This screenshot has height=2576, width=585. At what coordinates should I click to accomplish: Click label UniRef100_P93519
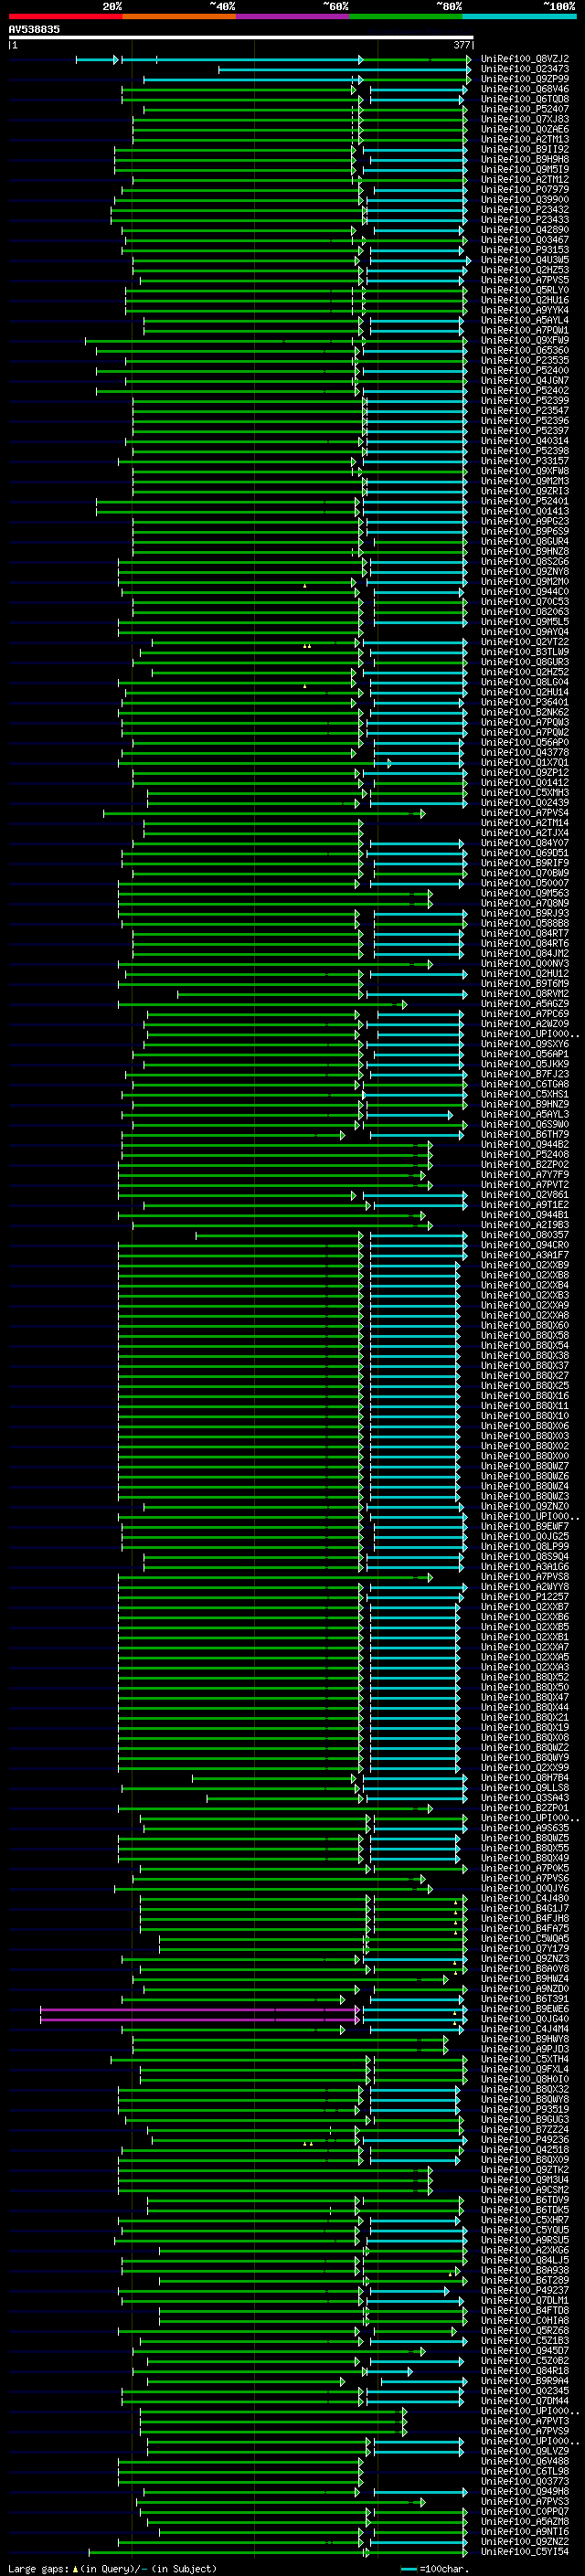point(525,2109)
